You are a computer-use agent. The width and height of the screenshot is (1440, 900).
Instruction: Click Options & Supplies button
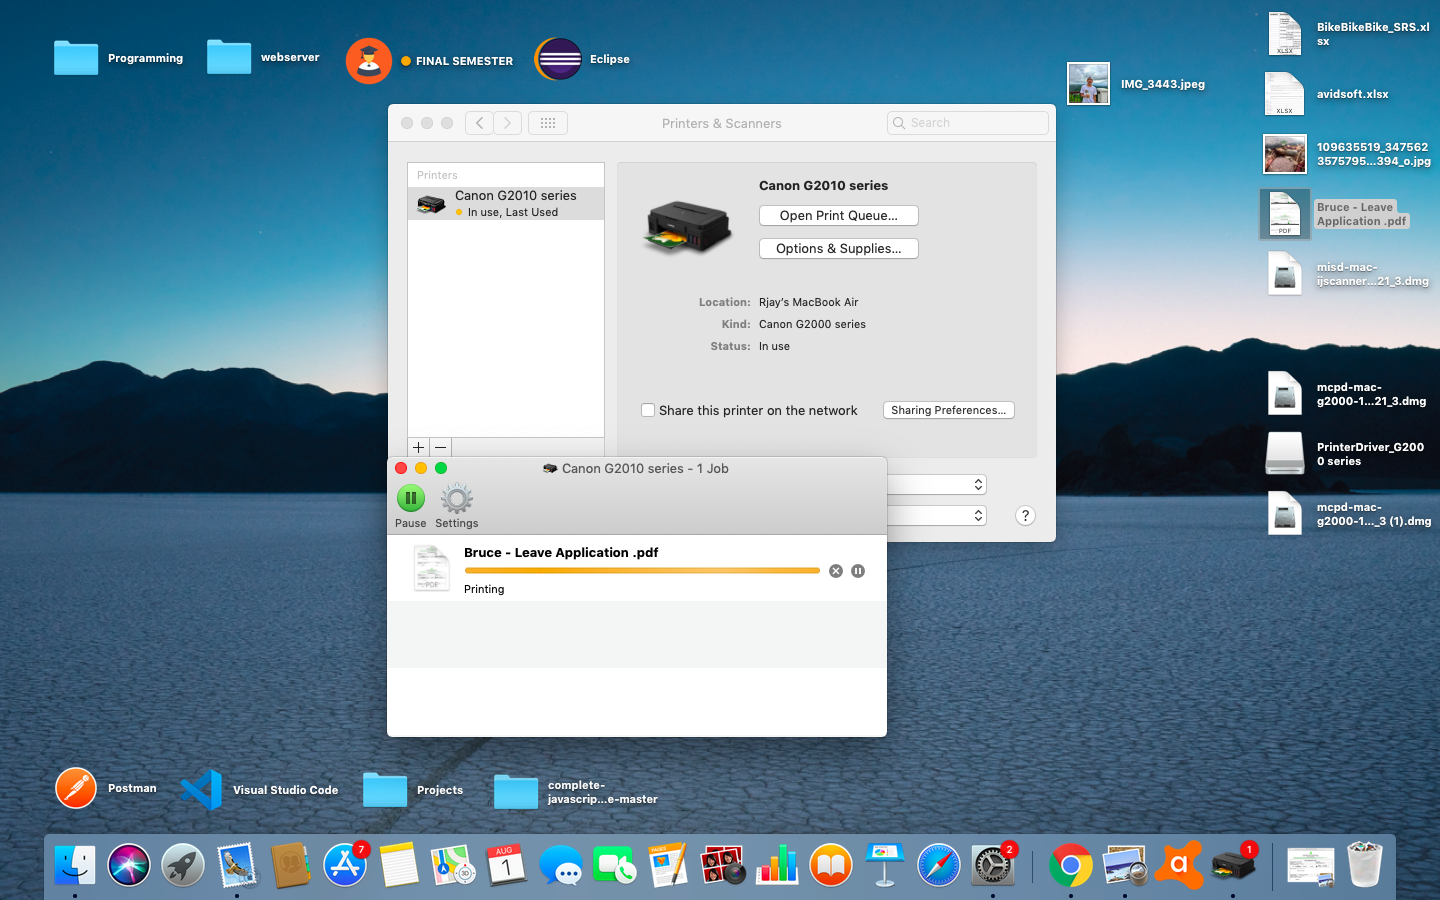pos(838,249)
